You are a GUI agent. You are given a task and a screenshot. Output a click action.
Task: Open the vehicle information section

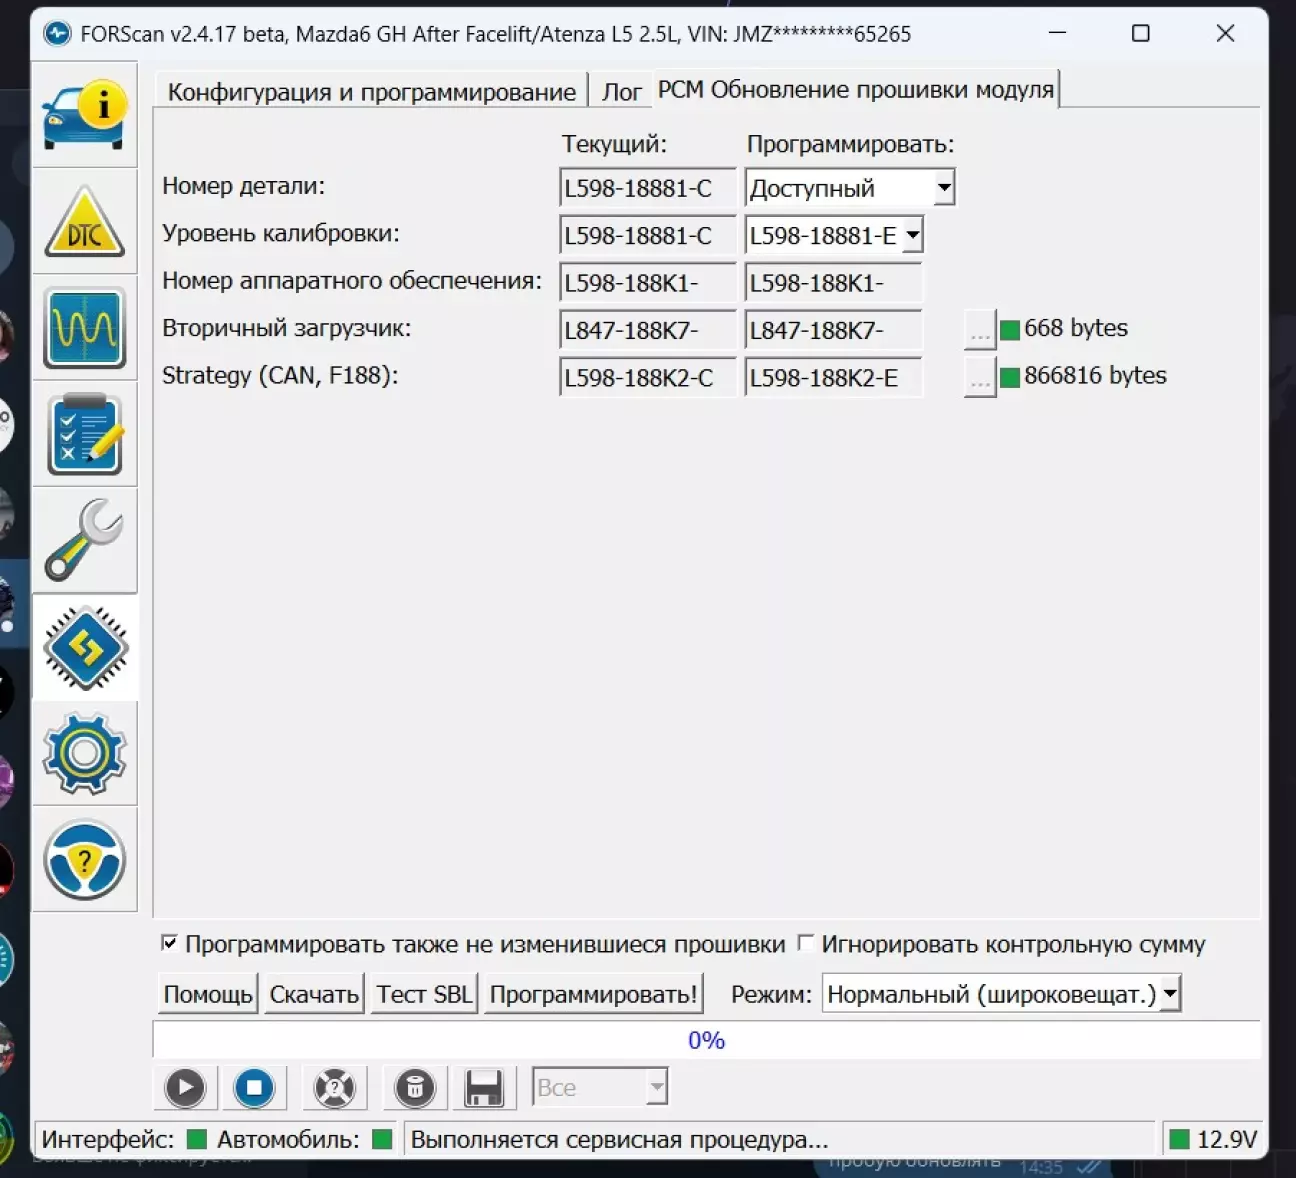[x=85, y=115]
